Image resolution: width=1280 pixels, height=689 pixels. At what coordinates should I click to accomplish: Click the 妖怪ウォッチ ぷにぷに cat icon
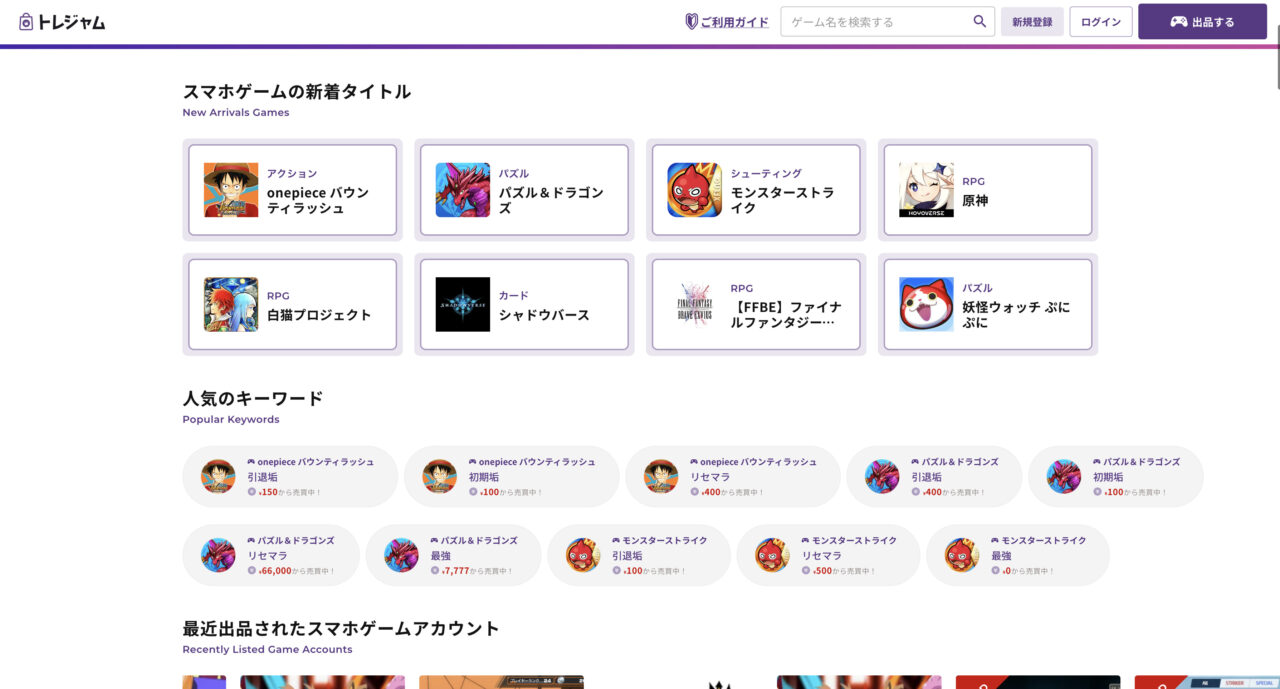pos(926,304)
